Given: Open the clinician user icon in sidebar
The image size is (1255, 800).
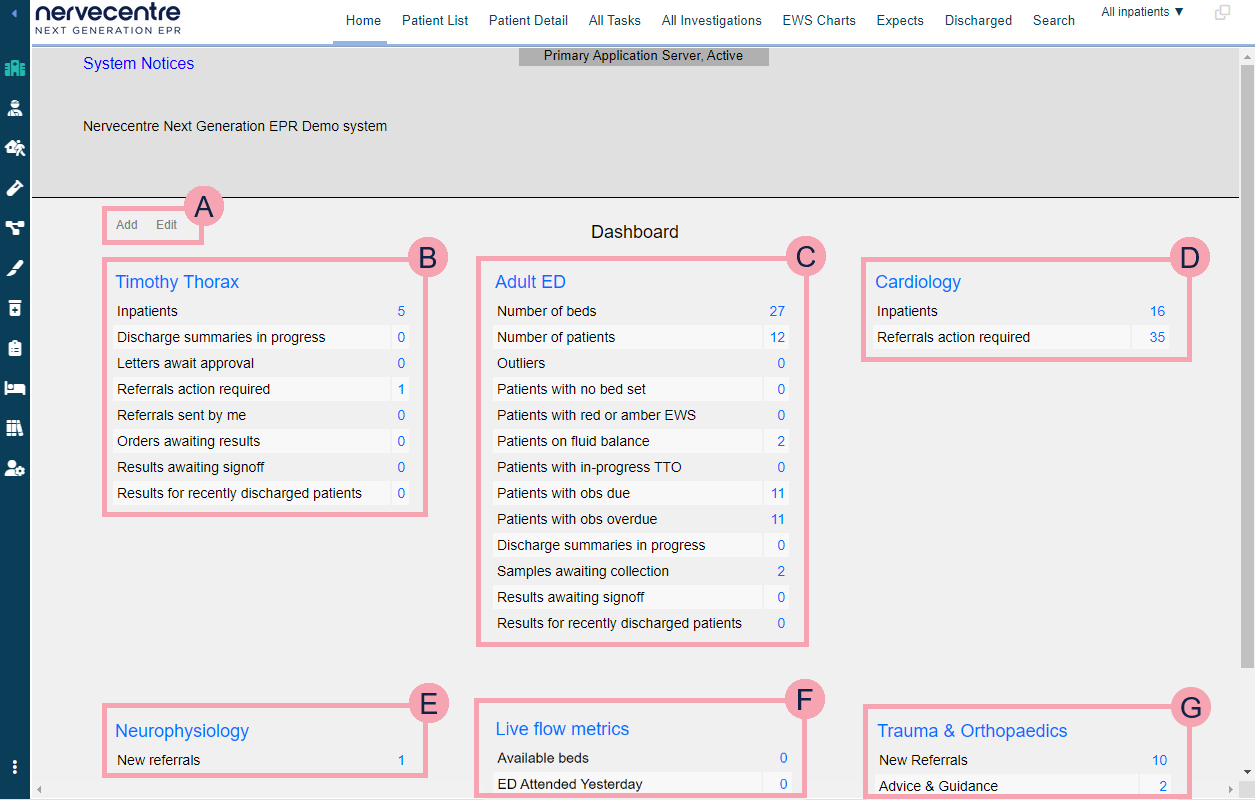Looking at the screenshot, I should tap(15, 108).
